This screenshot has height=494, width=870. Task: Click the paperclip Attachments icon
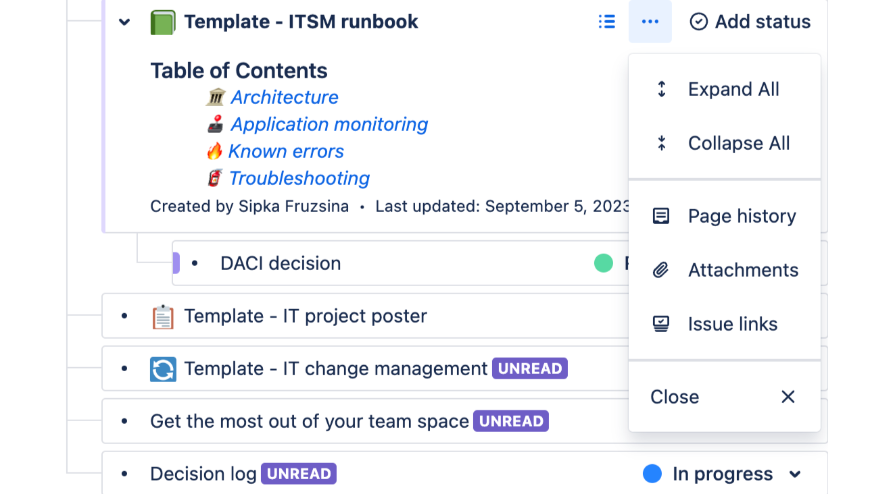point(661,270)
